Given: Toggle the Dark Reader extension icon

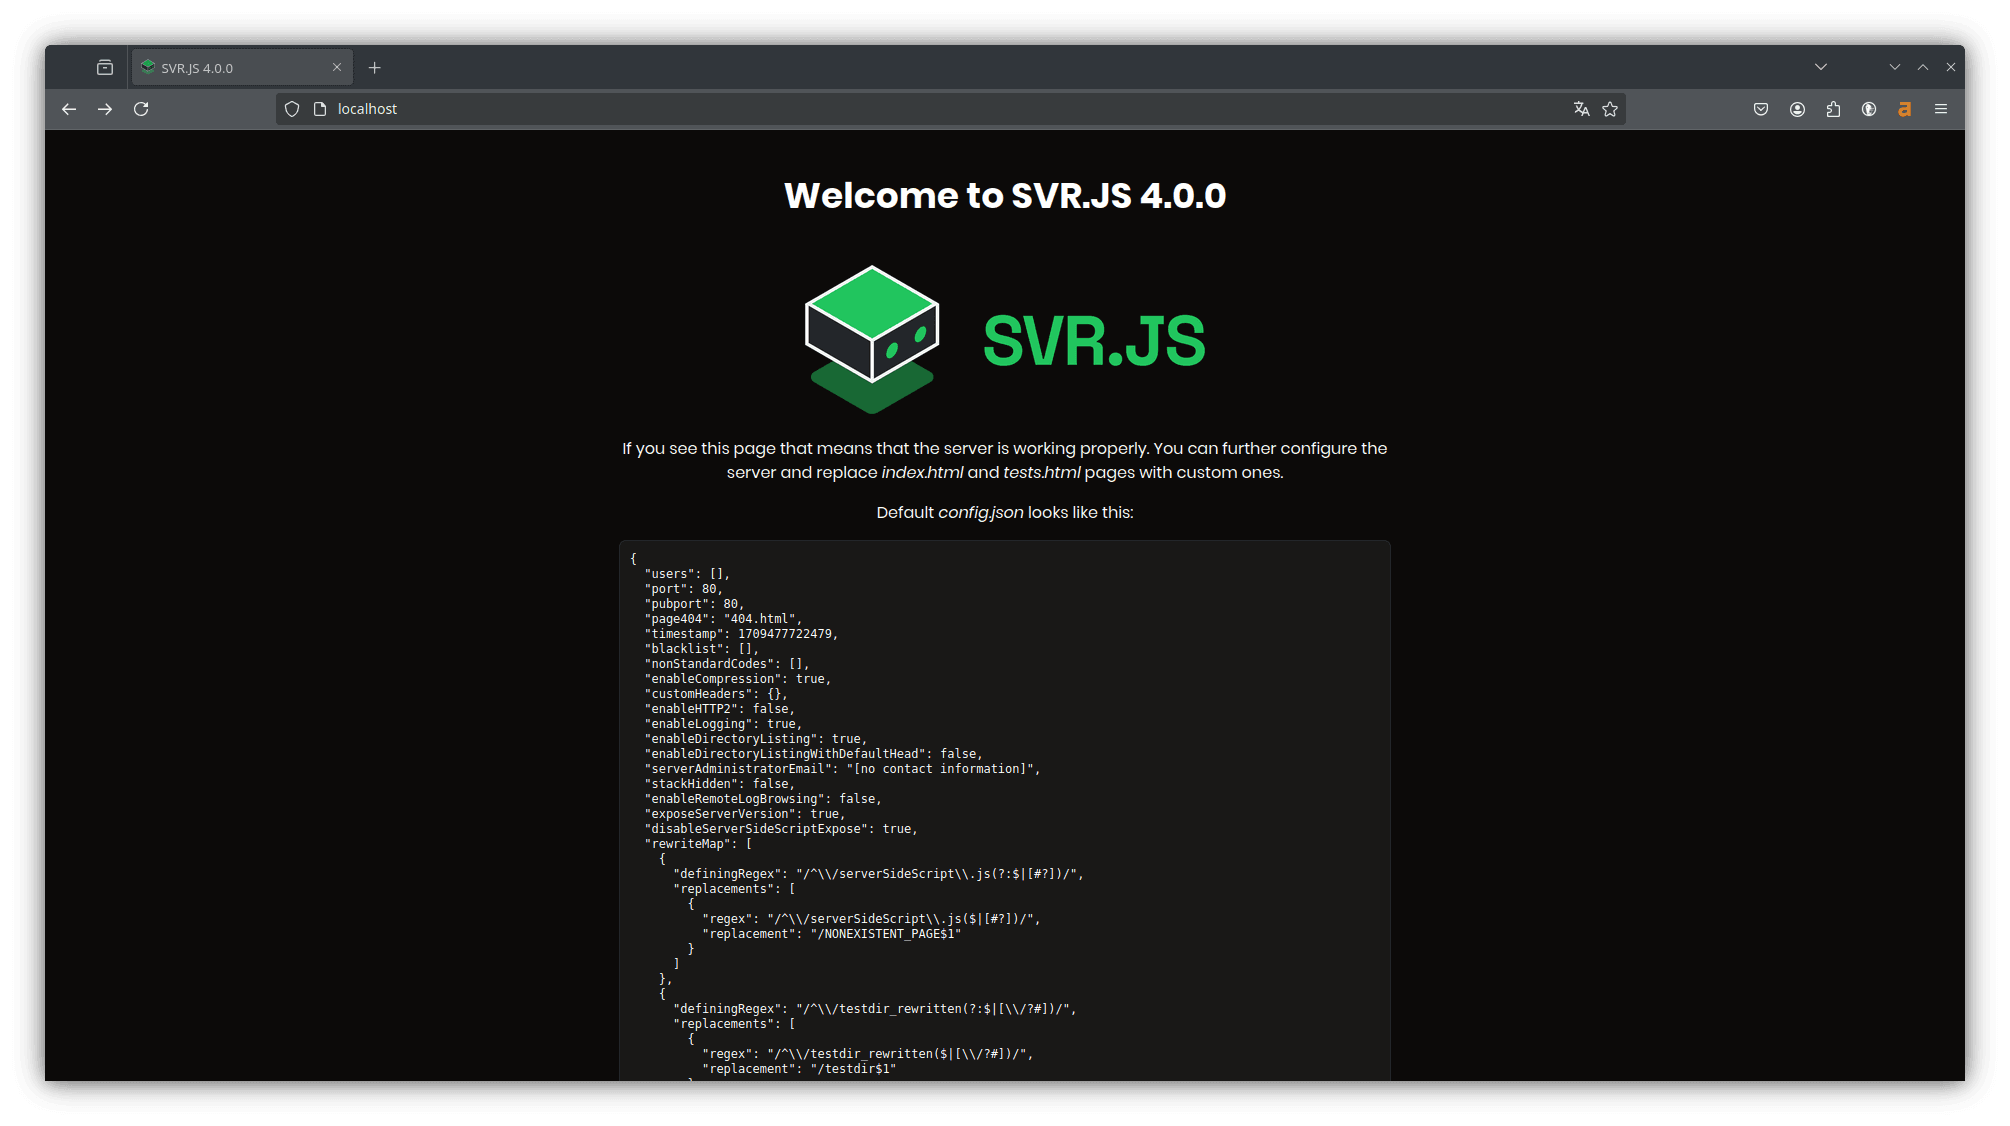Looking at the screenshot, I should coord(1869,109).
